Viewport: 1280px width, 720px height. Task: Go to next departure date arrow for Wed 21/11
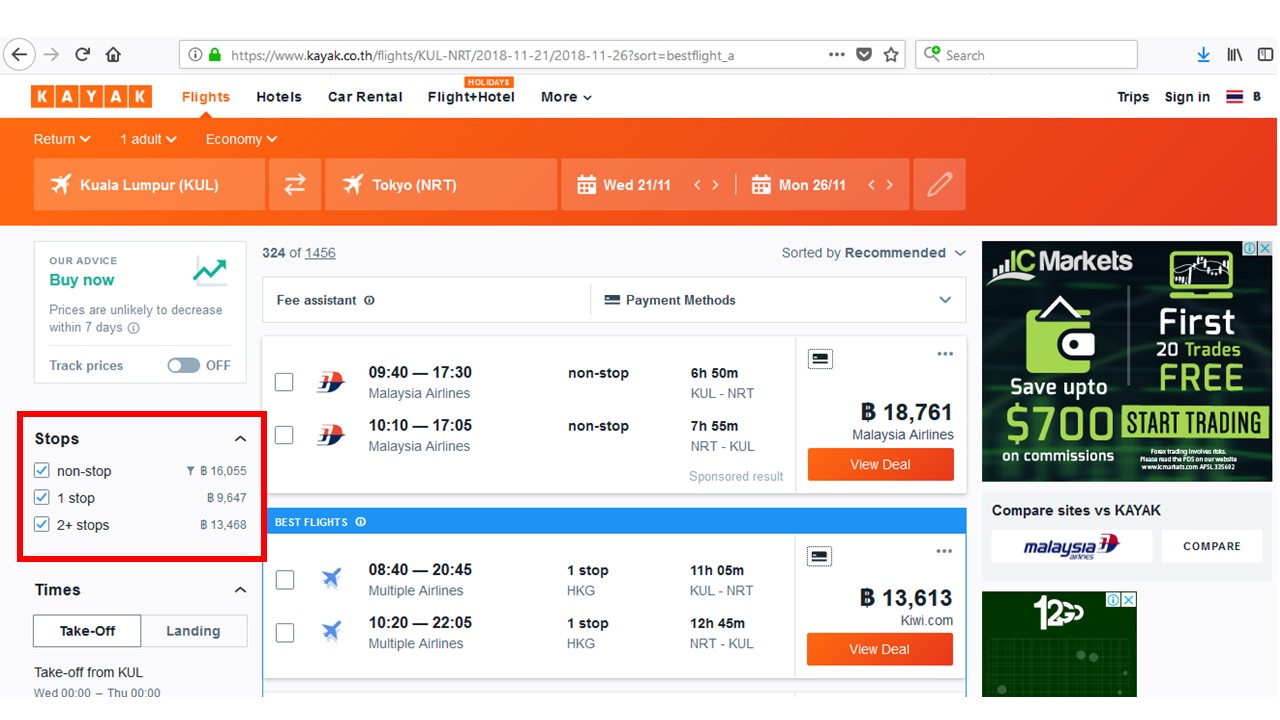(x=716, y=185)
